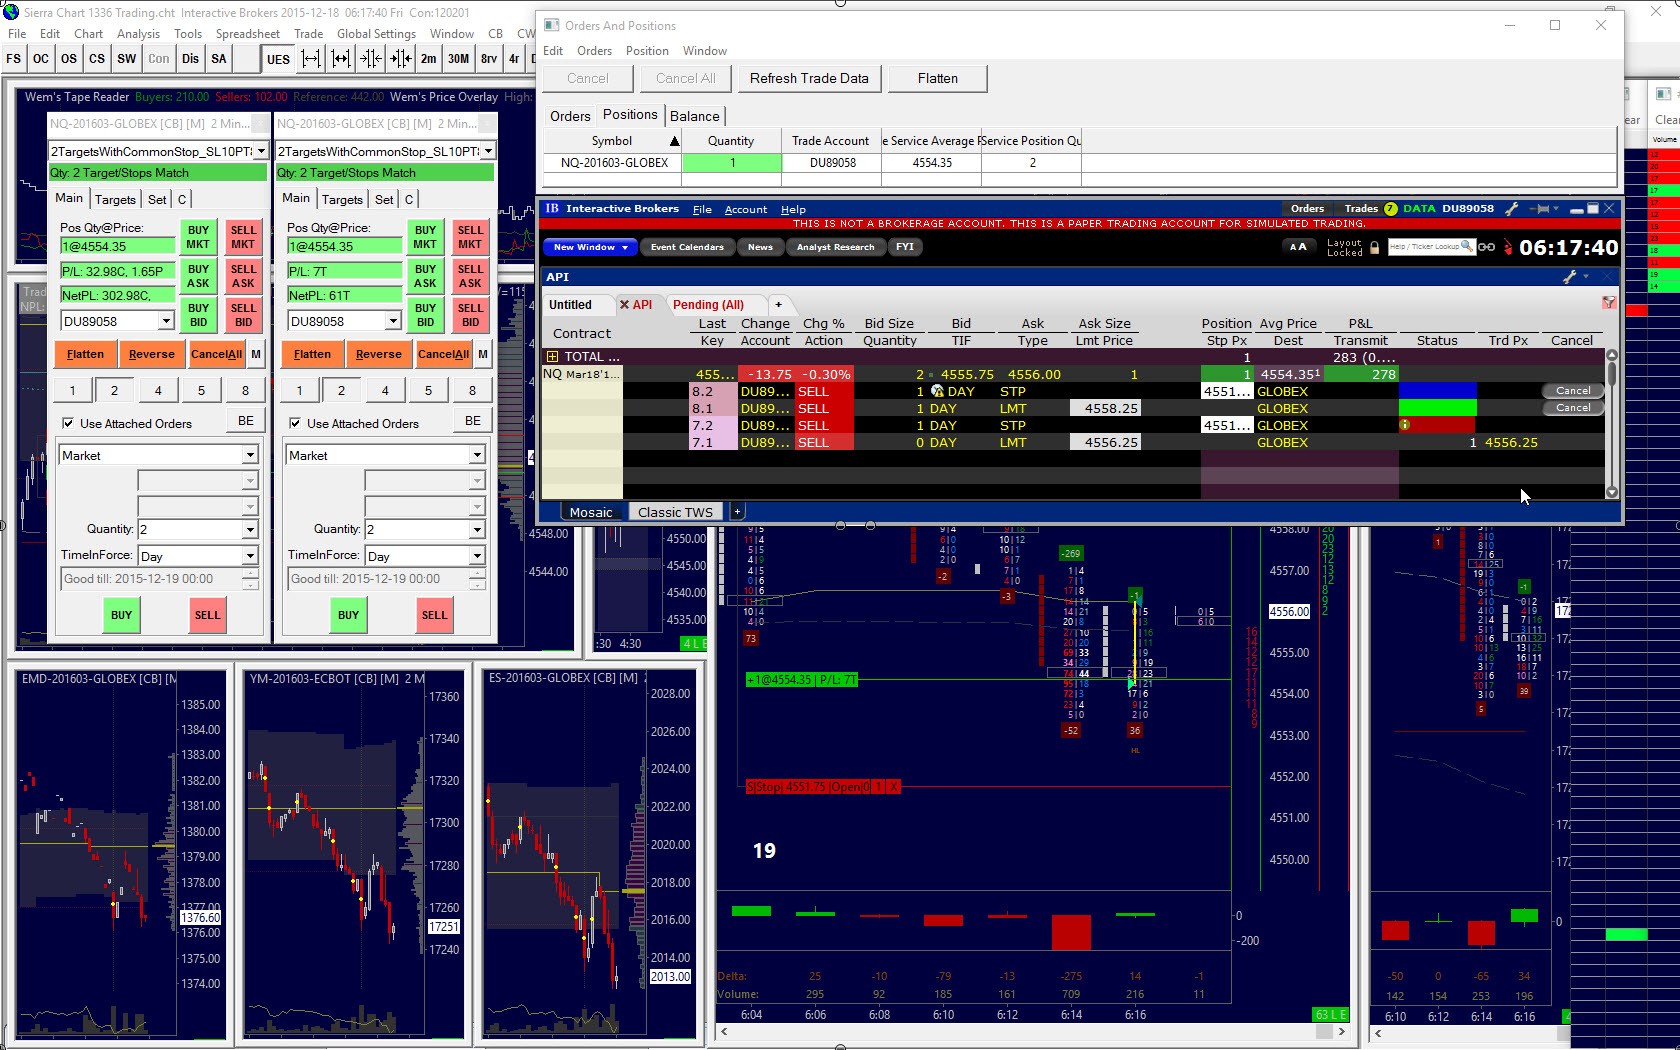The image size is (1680, 1050).
Task: Click the compress bar spacing icon
Action: 370,59
